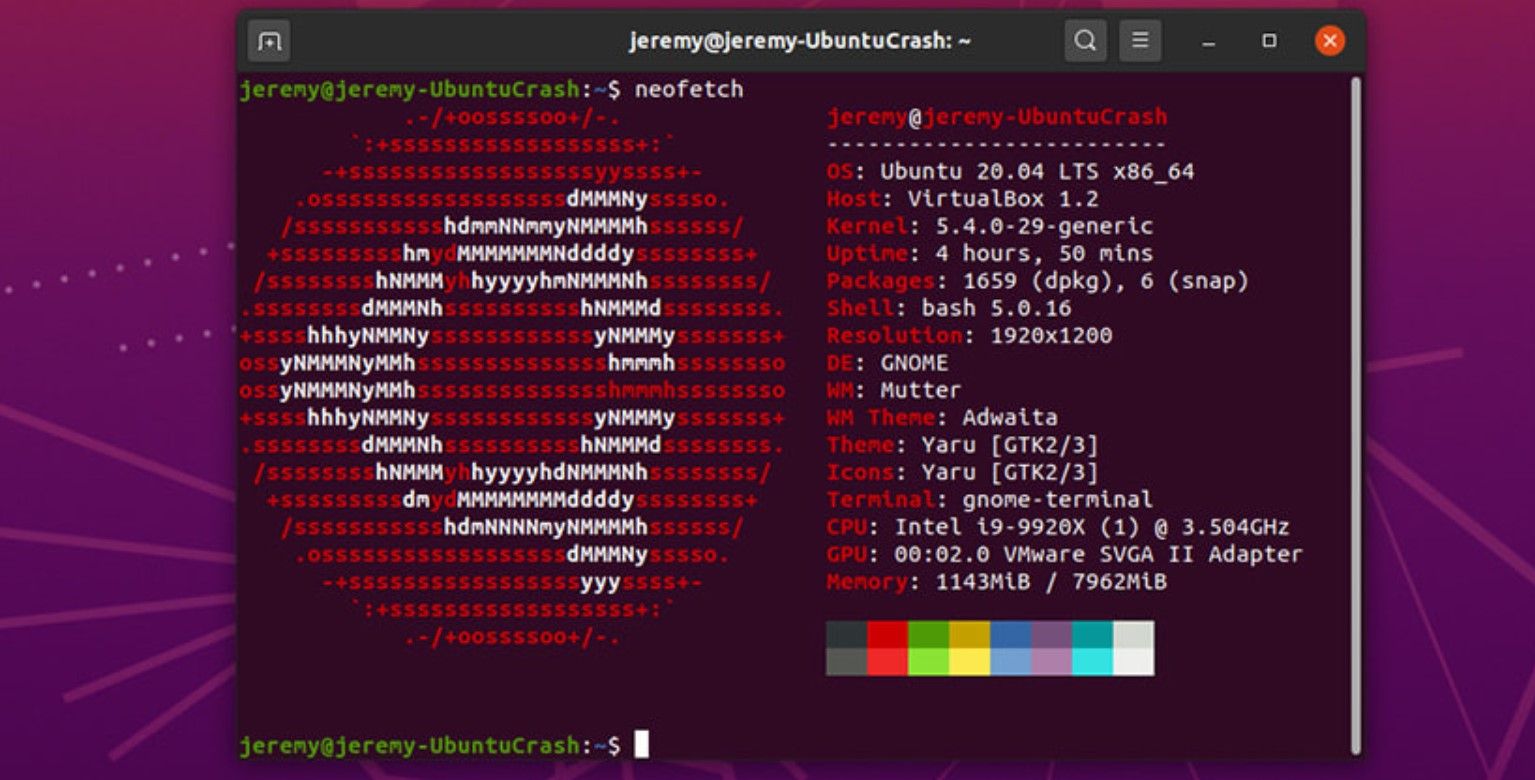Click the WM line Mutter
1535x780 pixels.
click(894, 390)
